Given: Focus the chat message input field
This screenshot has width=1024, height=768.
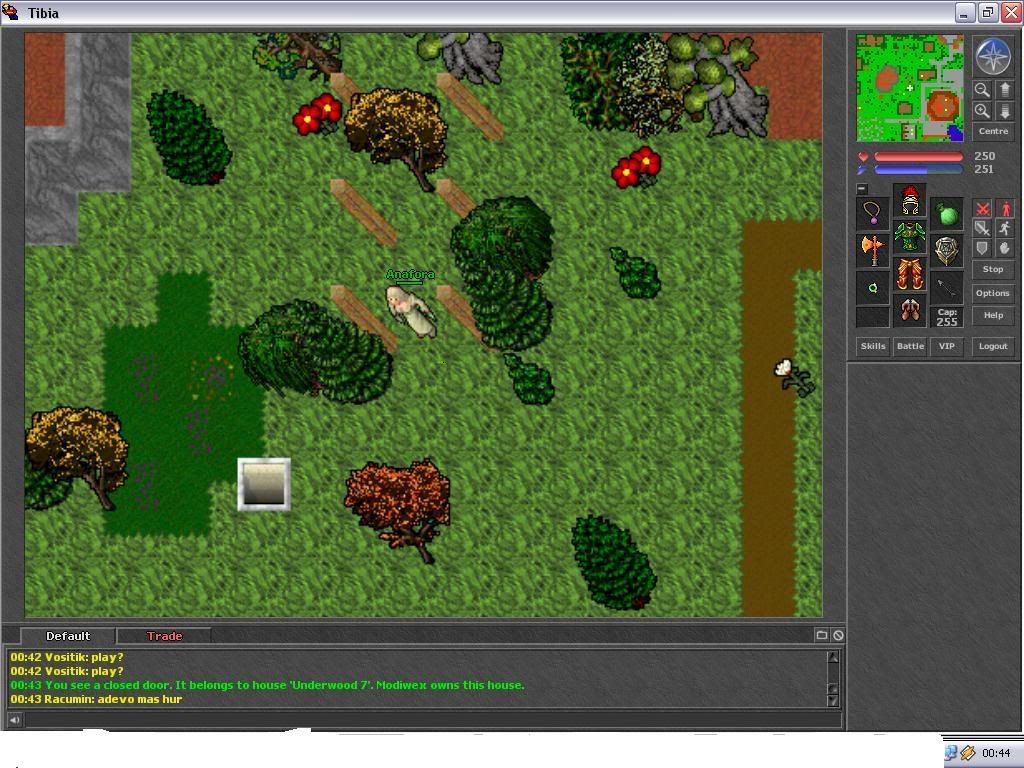Looking at the screenshot, I should 432,720.
